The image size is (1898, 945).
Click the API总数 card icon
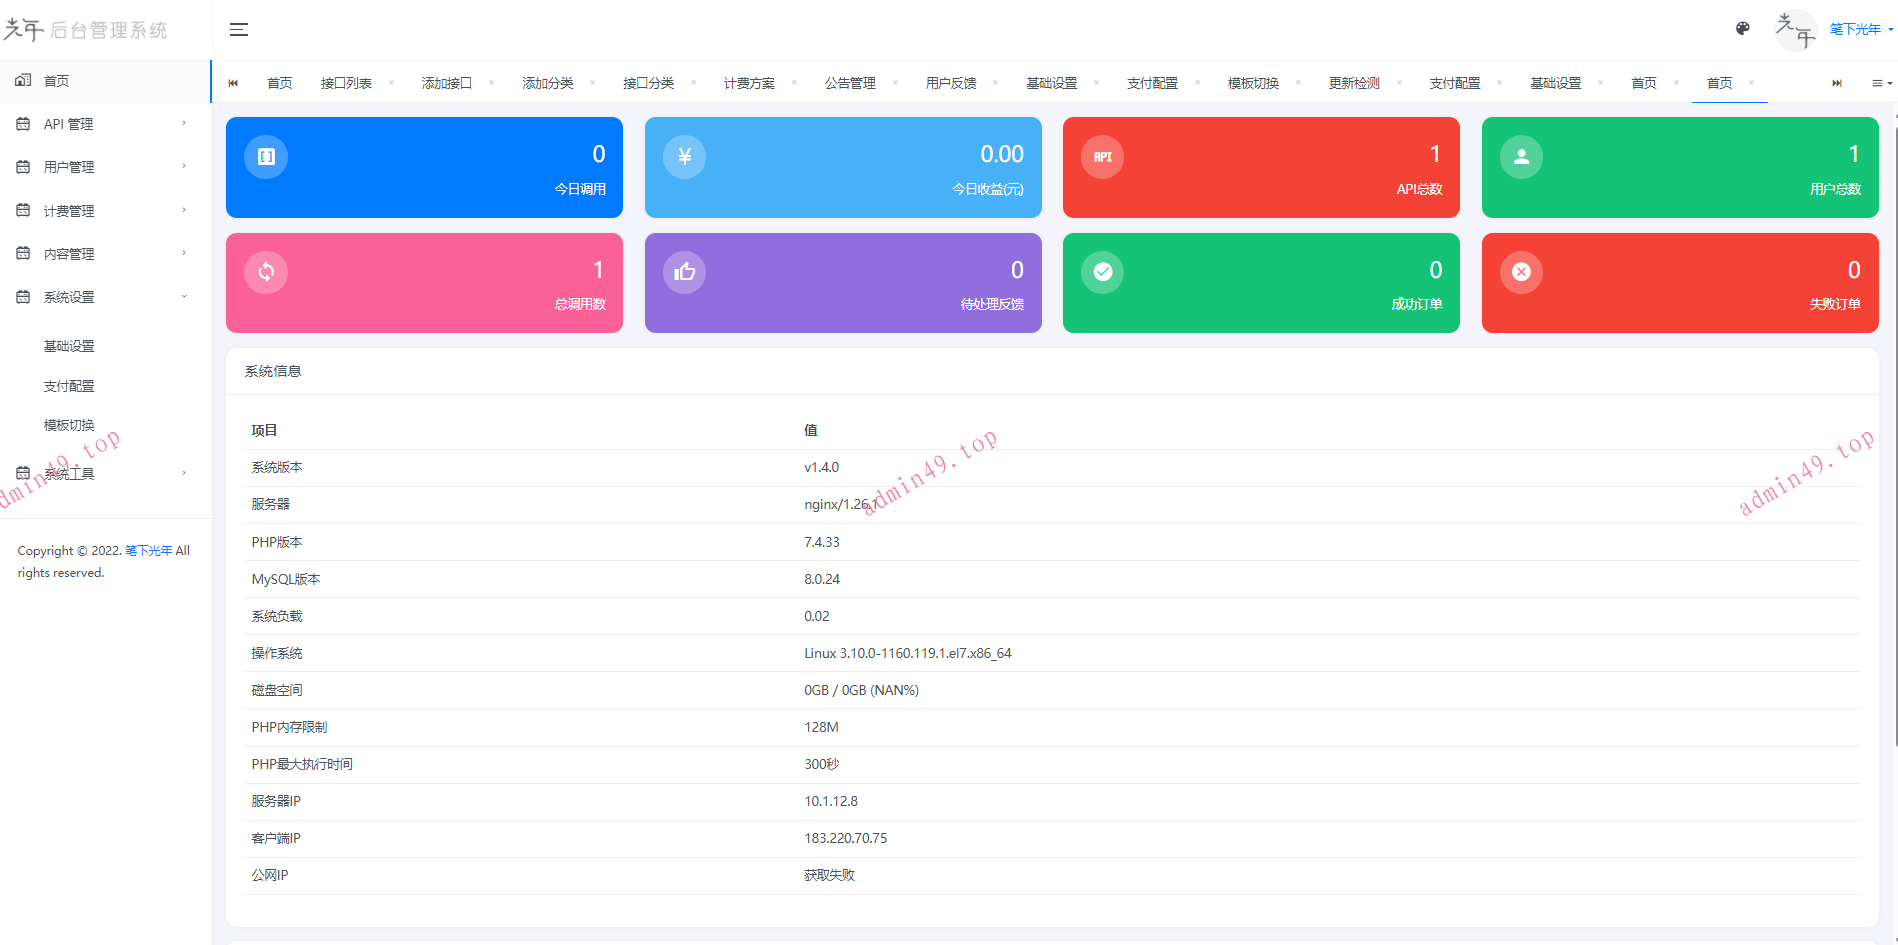(x=1103, y=157)
